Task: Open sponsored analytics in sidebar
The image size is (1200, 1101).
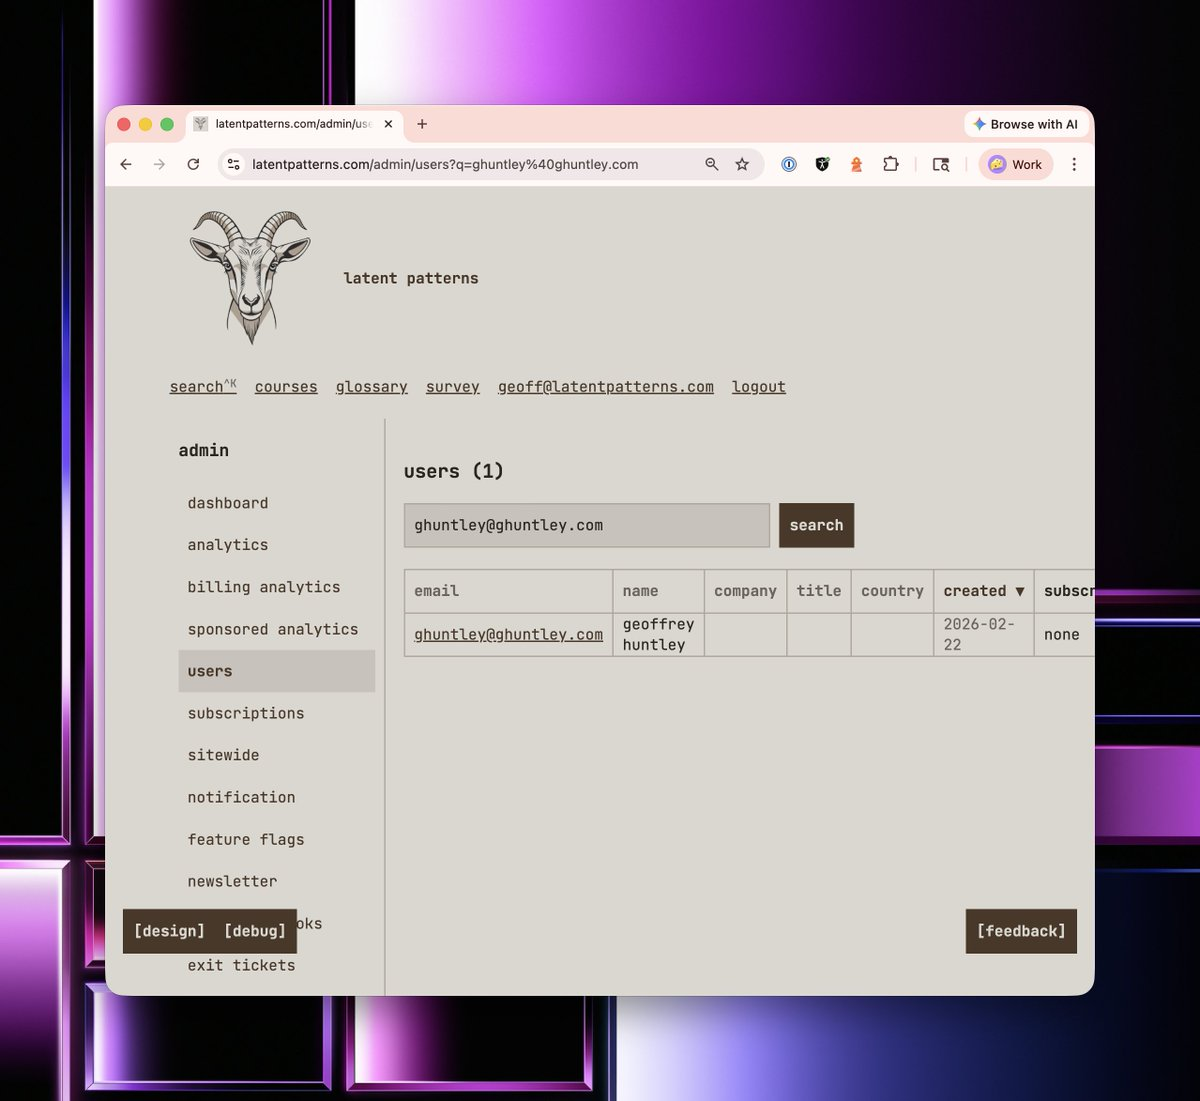Action: coord(276,629)
